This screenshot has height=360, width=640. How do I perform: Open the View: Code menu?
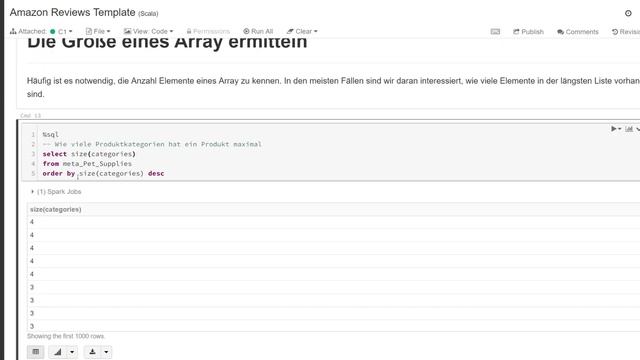click(149, 31)
